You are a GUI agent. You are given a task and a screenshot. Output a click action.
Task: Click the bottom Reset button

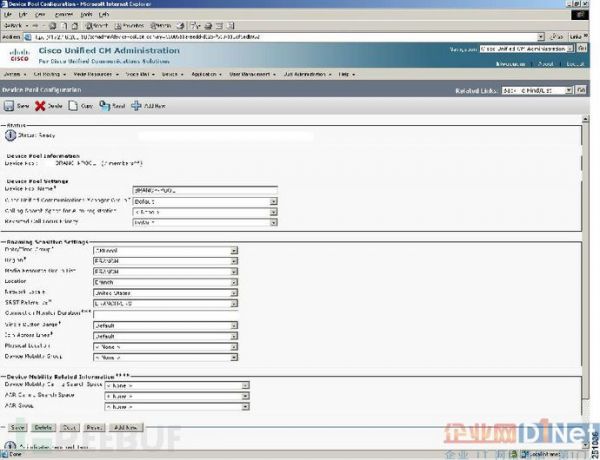click(94, 427)
